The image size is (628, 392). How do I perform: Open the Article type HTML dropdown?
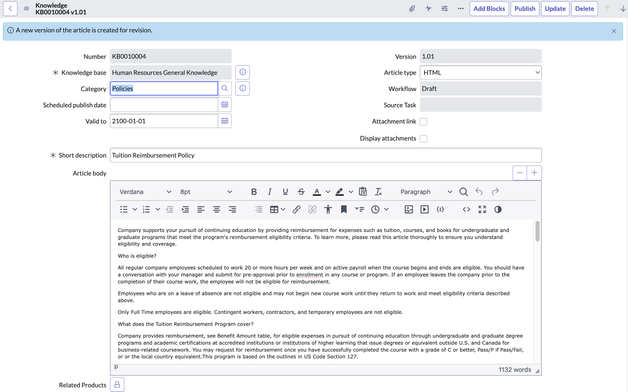[481, 72]
